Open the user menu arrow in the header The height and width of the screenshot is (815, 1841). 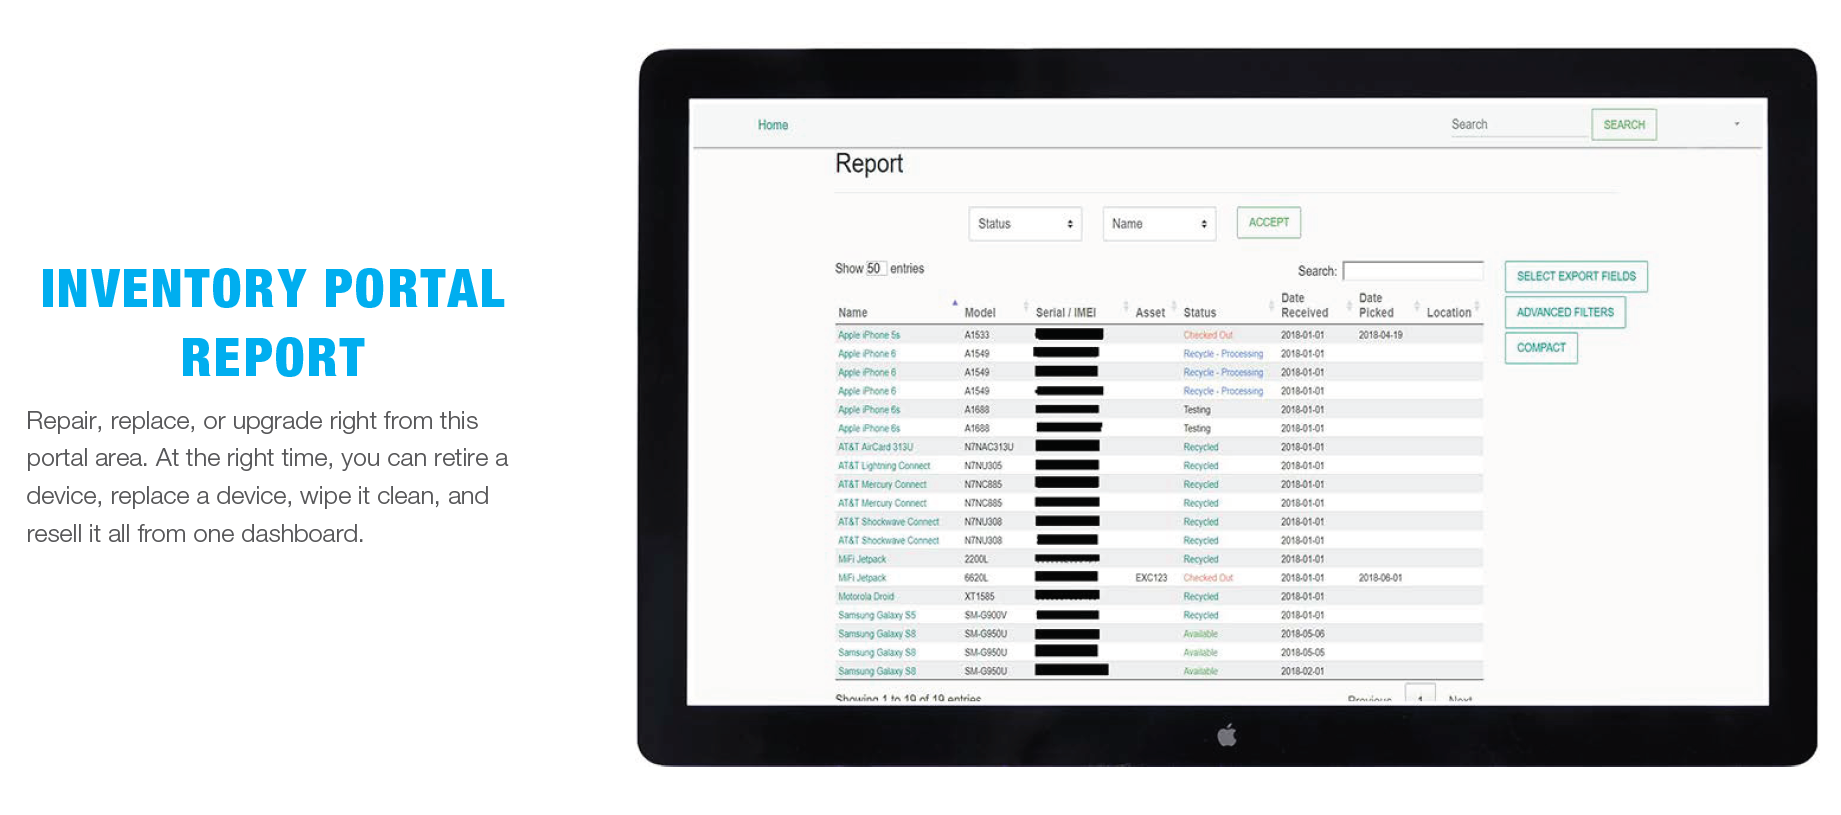point(1736,124)
